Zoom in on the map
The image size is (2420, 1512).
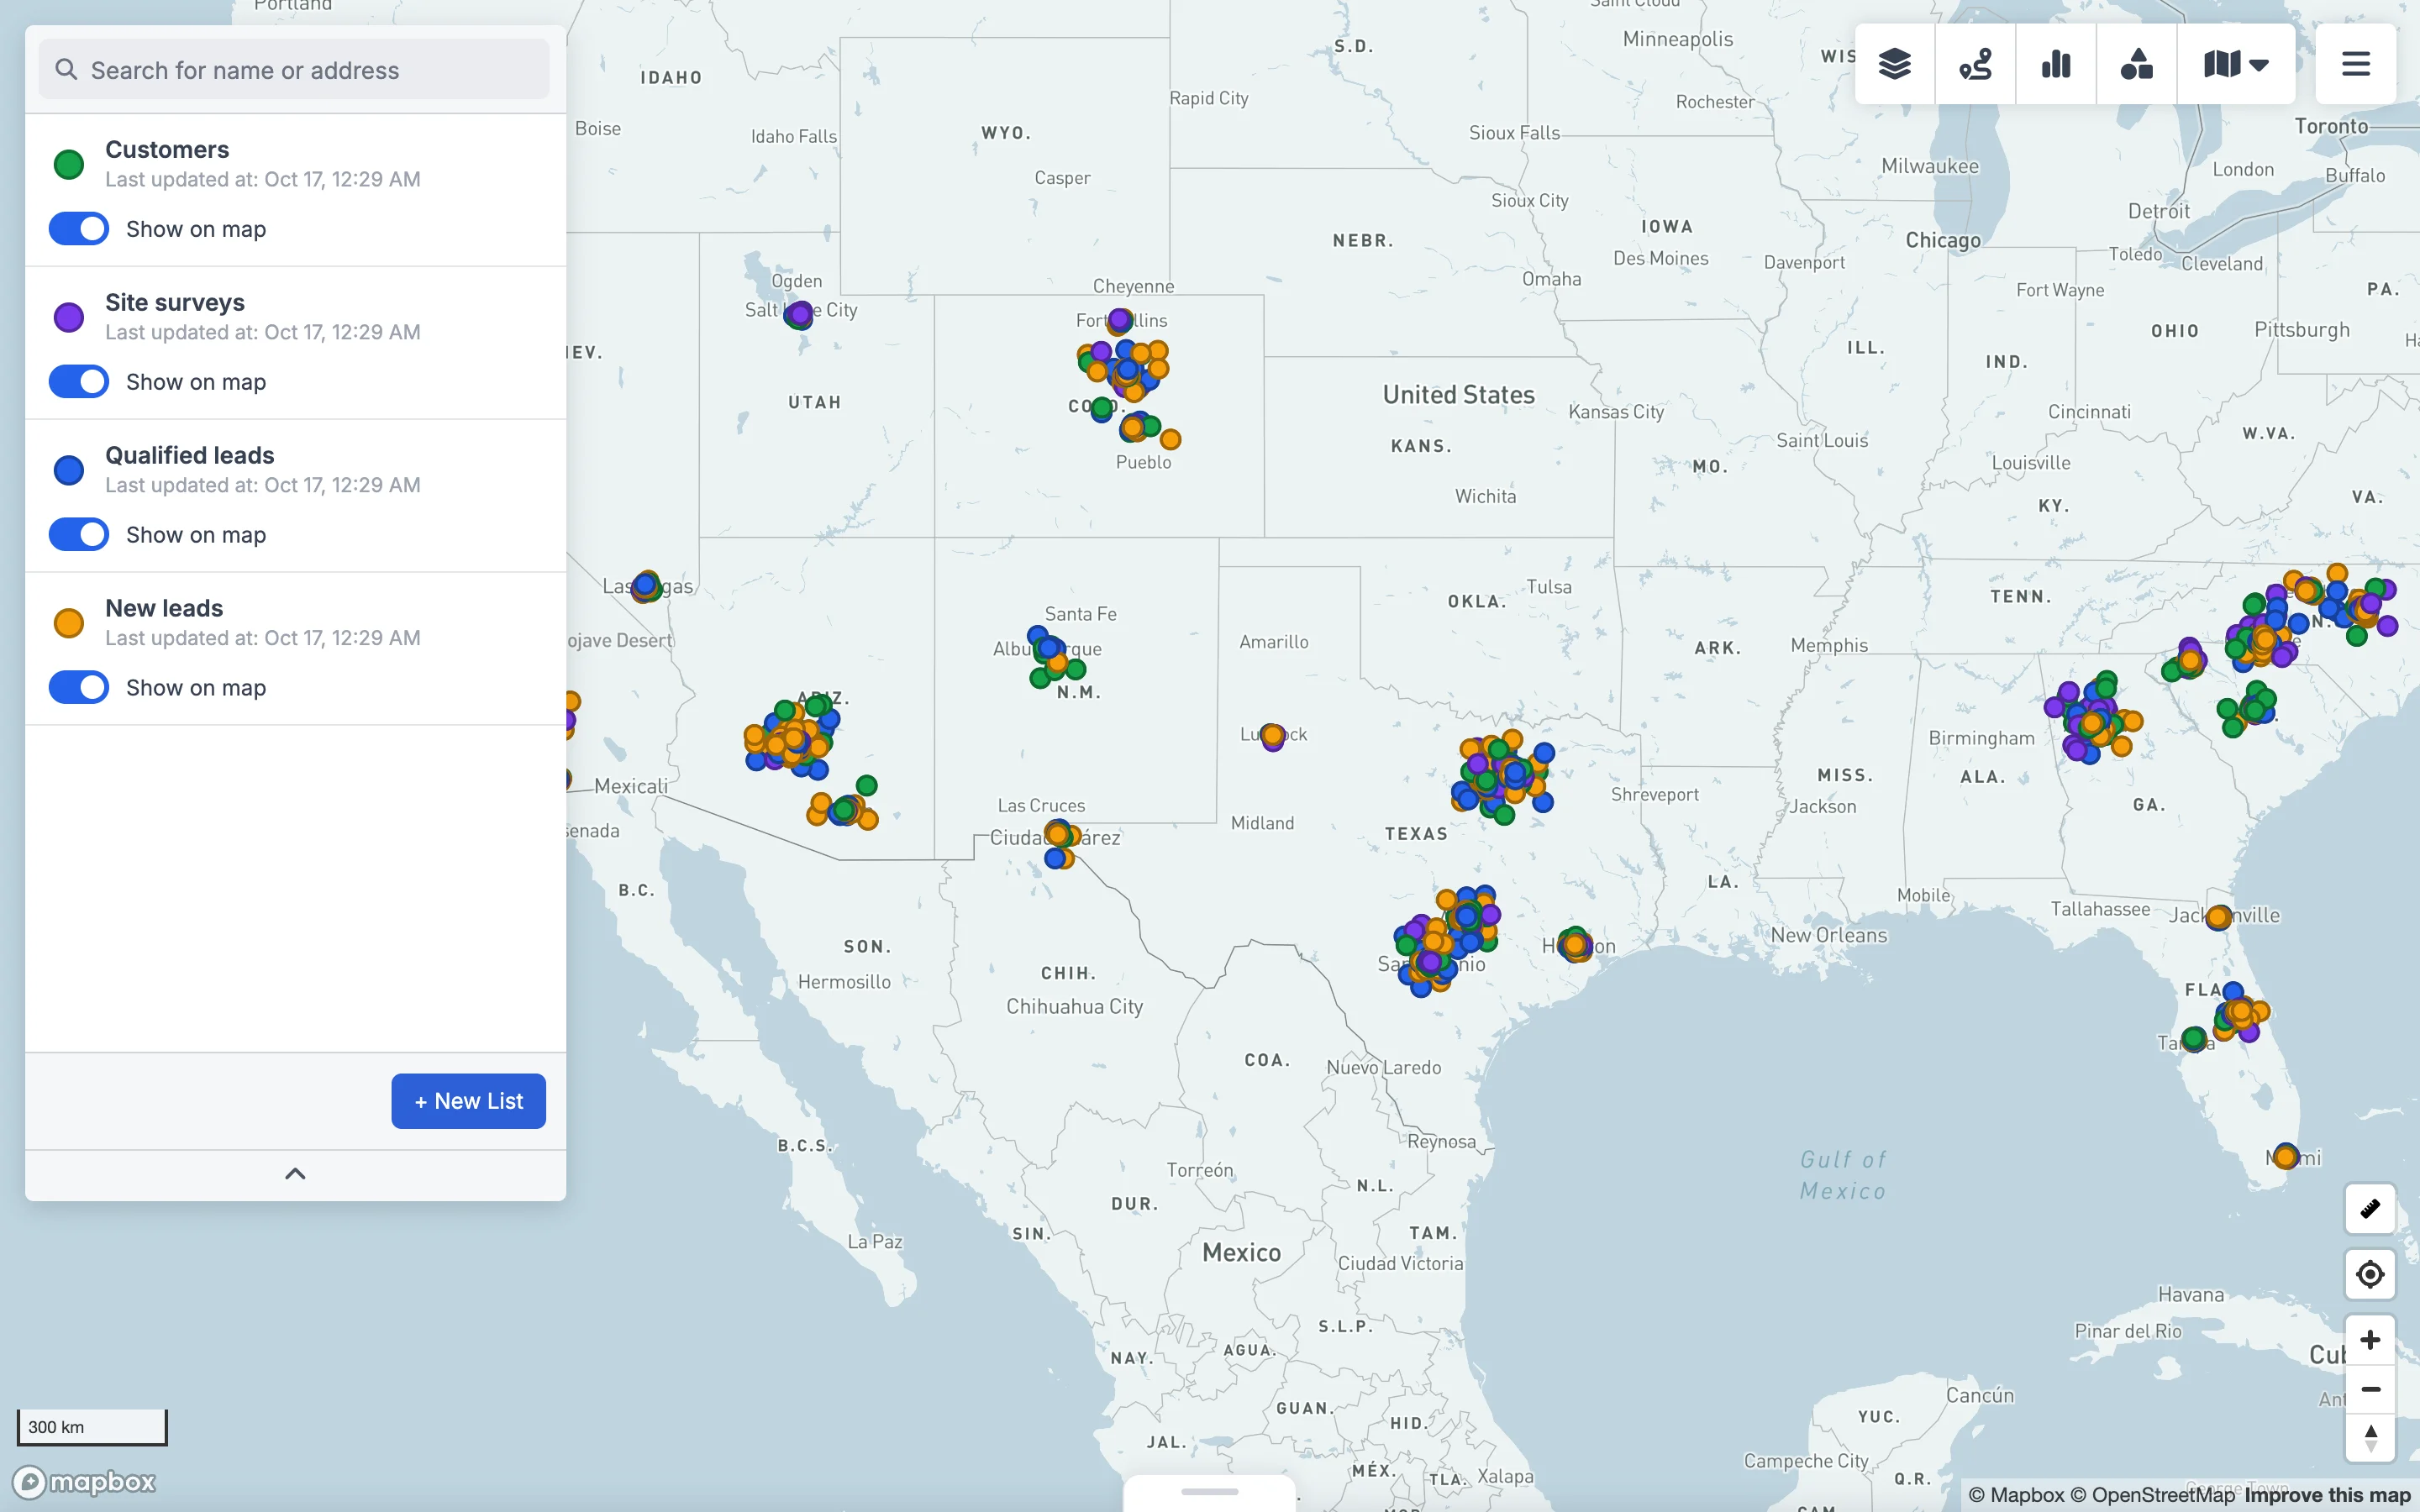pyautogui.click(x=2370, y=1340)
